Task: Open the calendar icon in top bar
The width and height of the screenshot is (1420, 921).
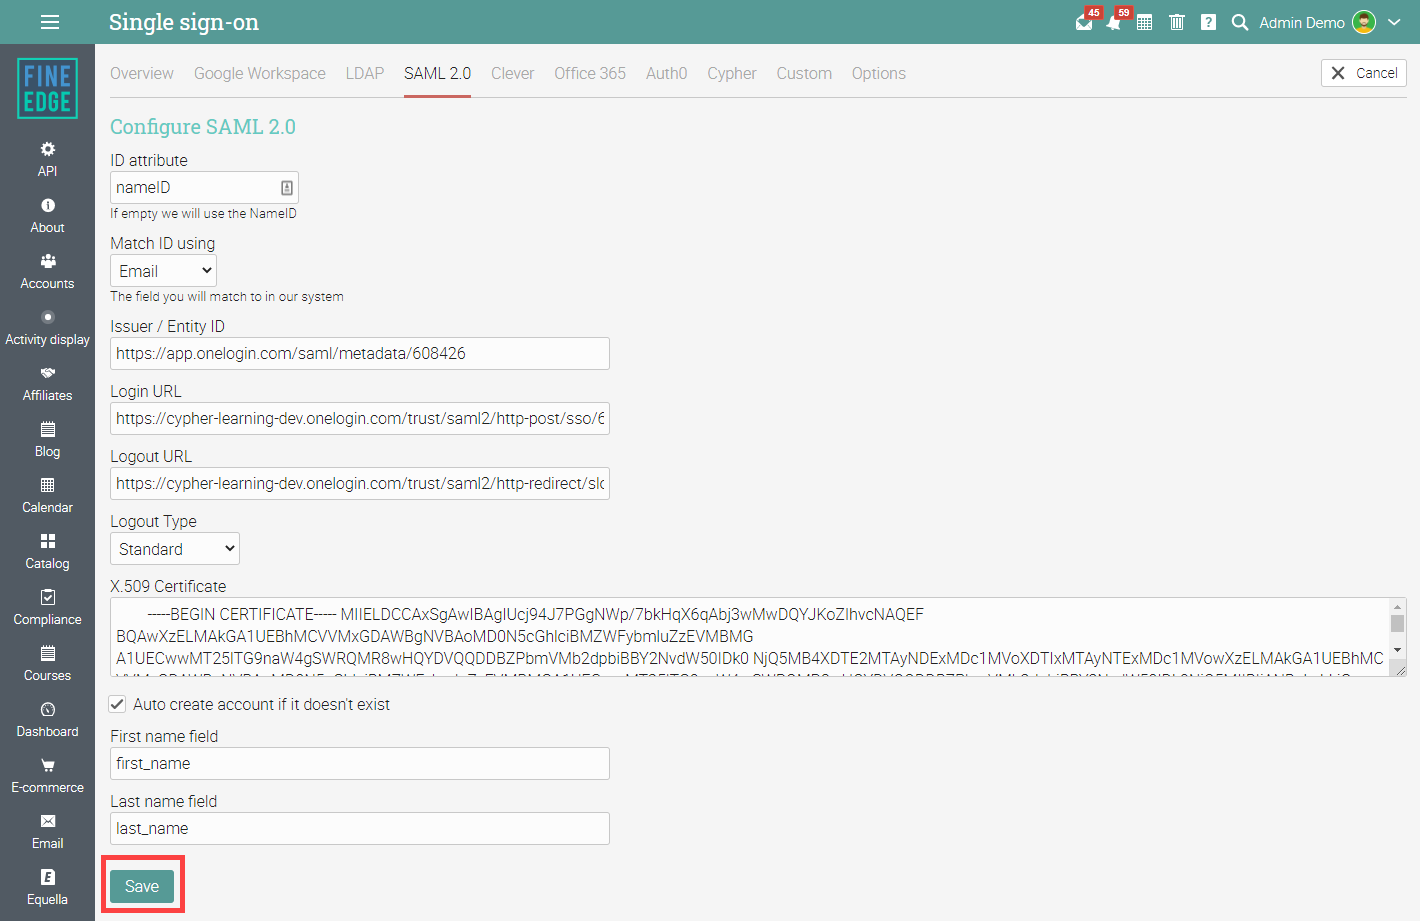Action: pos(1145,22)
